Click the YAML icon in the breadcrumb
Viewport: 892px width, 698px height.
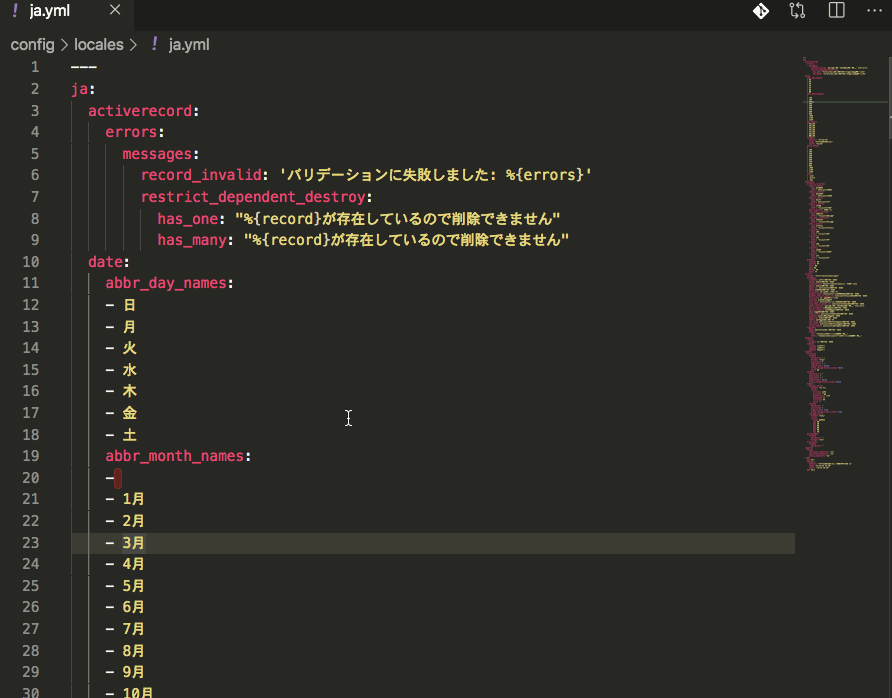154,44
